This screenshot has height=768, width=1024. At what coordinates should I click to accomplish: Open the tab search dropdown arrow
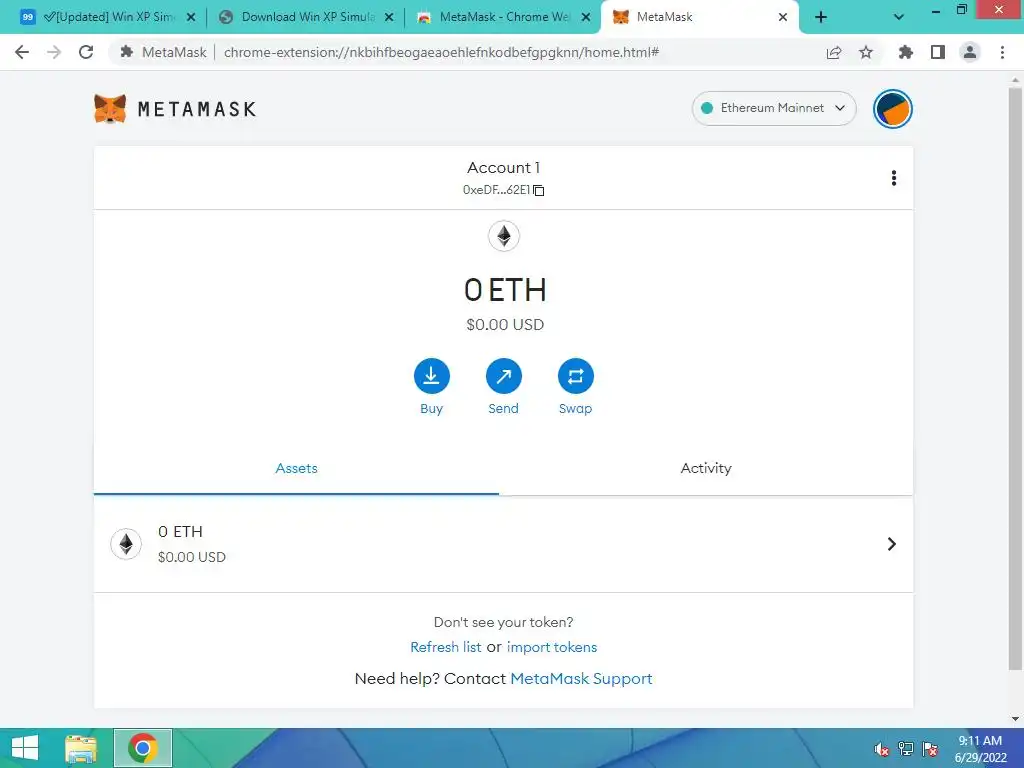(899, 18)
